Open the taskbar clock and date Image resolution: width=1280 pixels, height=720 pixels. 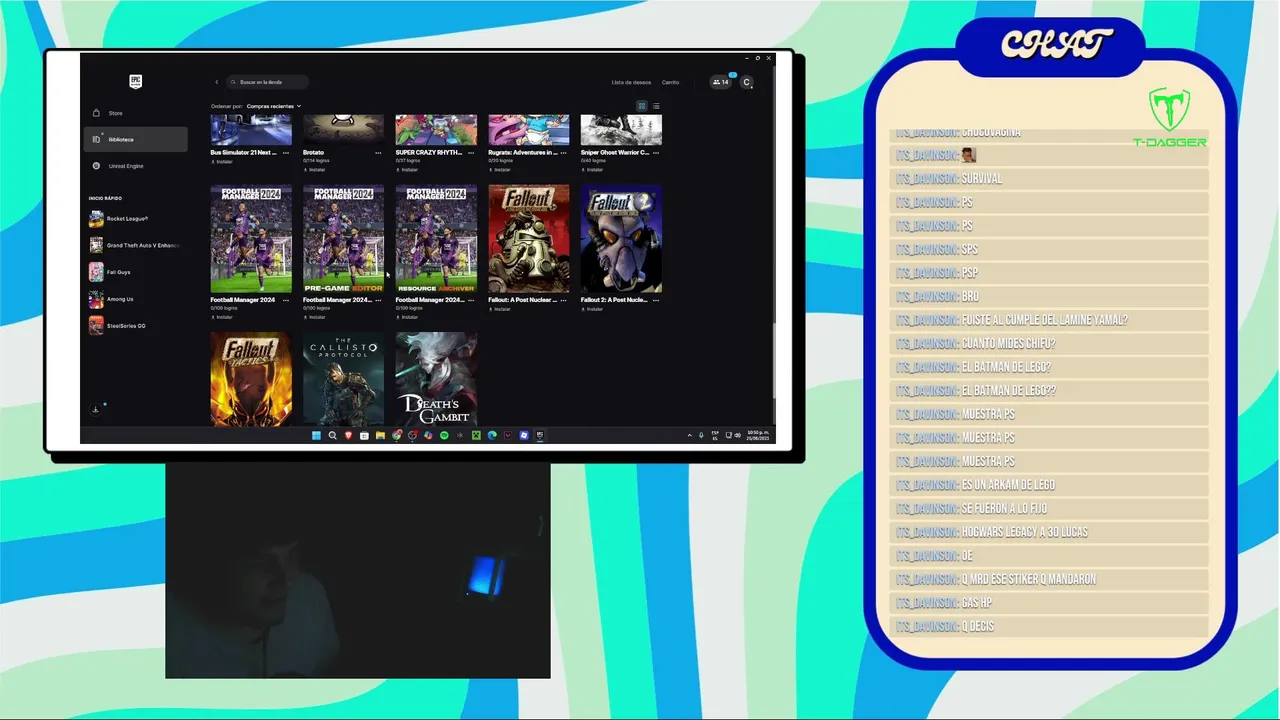click(756, 435)
